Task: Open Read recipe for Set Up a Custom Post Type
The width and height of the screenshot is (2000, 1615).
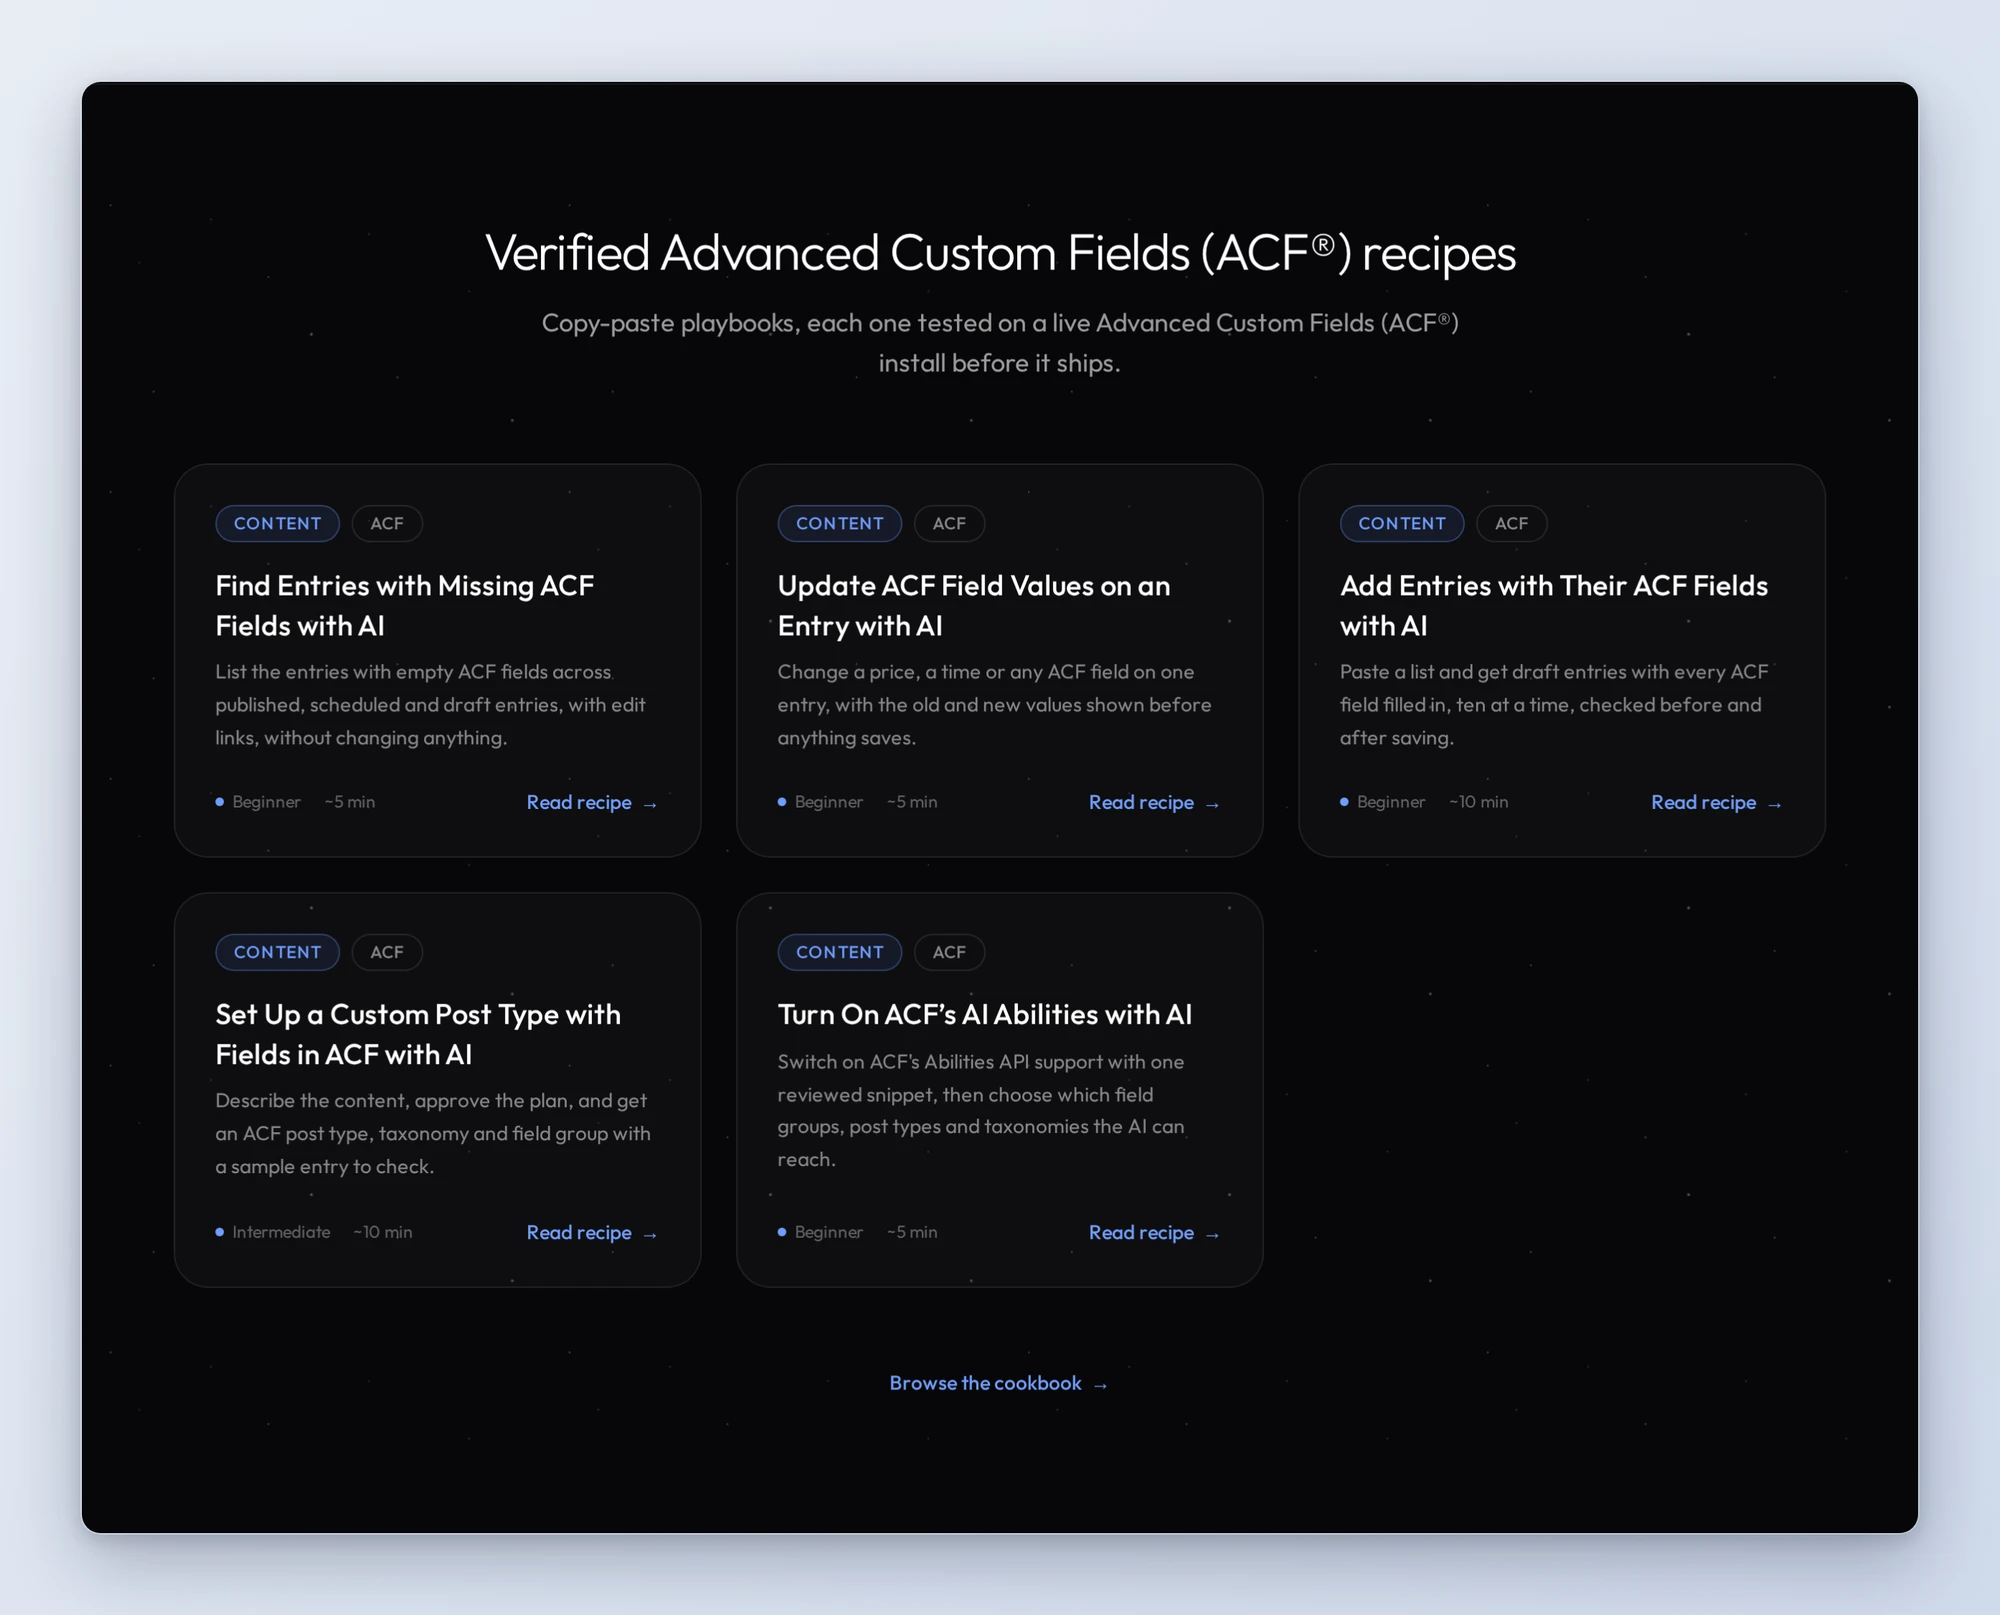Action: click(592, 1232)
